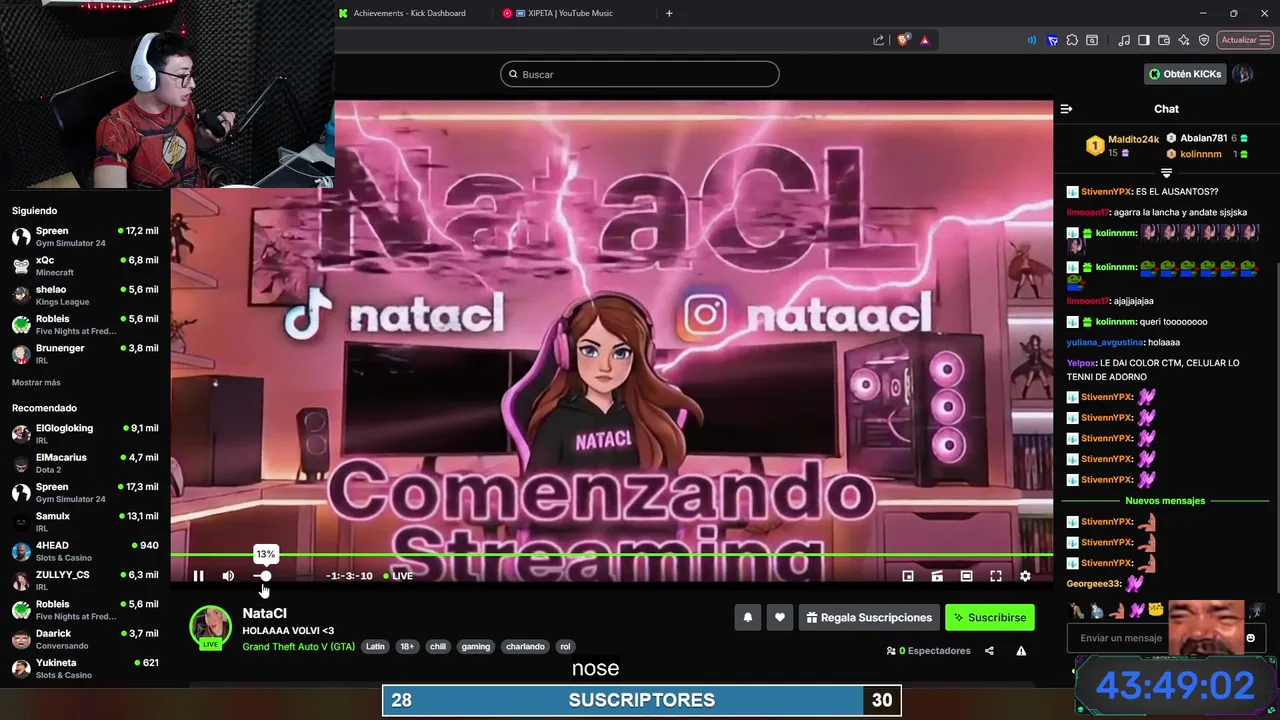Open Brave Wallet icon
This screenshot has height=720, width=1280.
click(1164, 40)
